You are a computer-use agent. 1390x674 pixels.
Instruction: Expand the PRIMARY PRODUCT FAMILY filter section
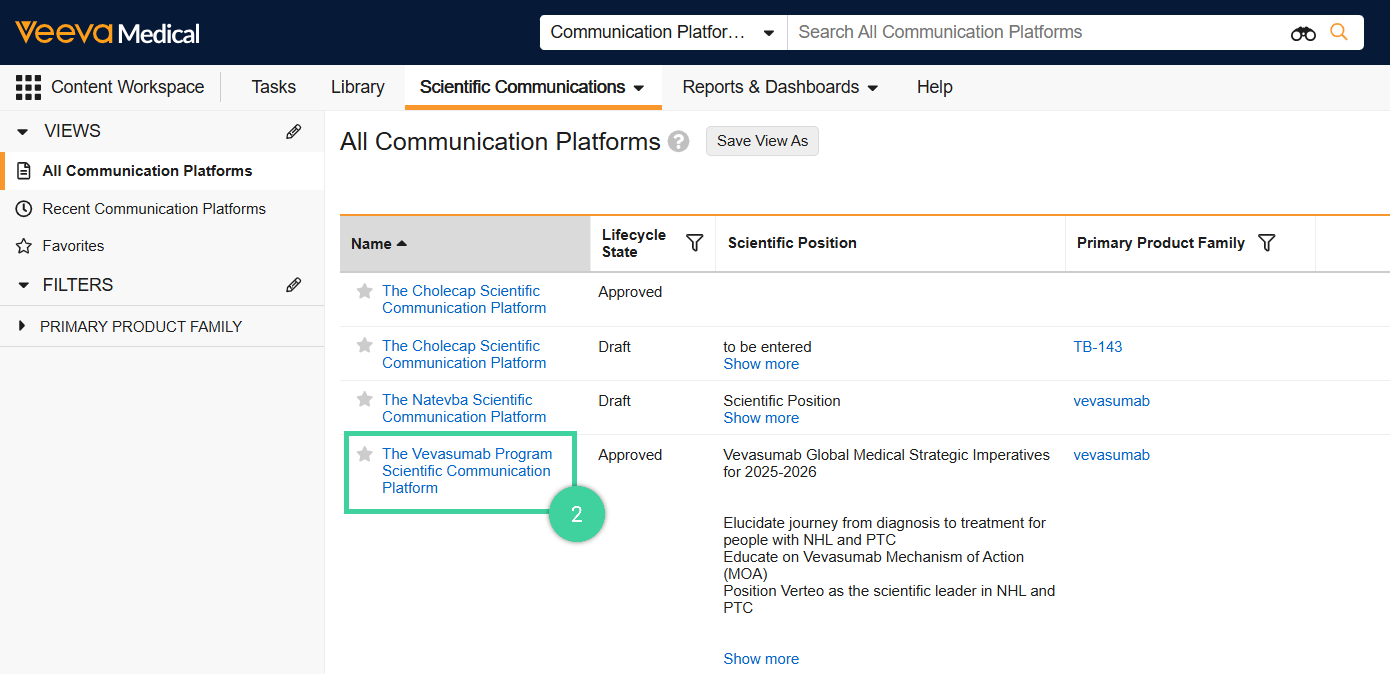tap(22, 326)
